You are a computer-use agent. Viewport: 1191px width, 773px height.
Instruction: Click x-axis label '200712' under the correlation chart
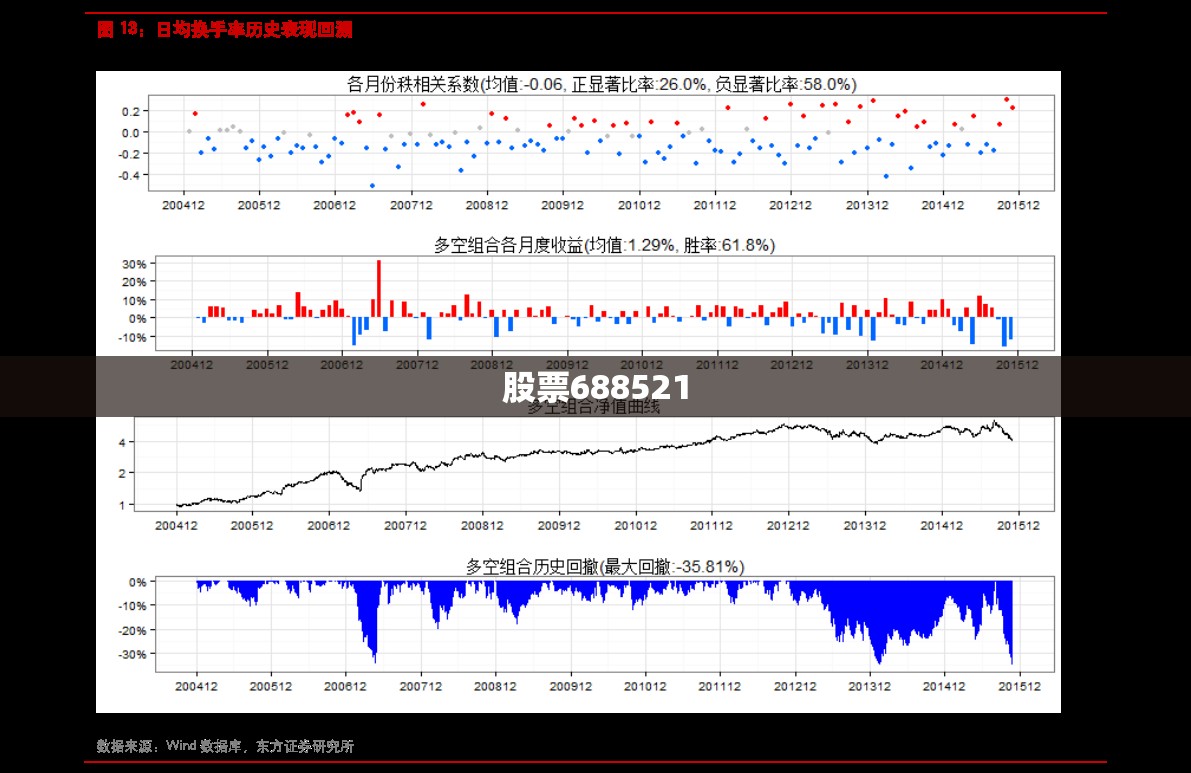(411, 205)
